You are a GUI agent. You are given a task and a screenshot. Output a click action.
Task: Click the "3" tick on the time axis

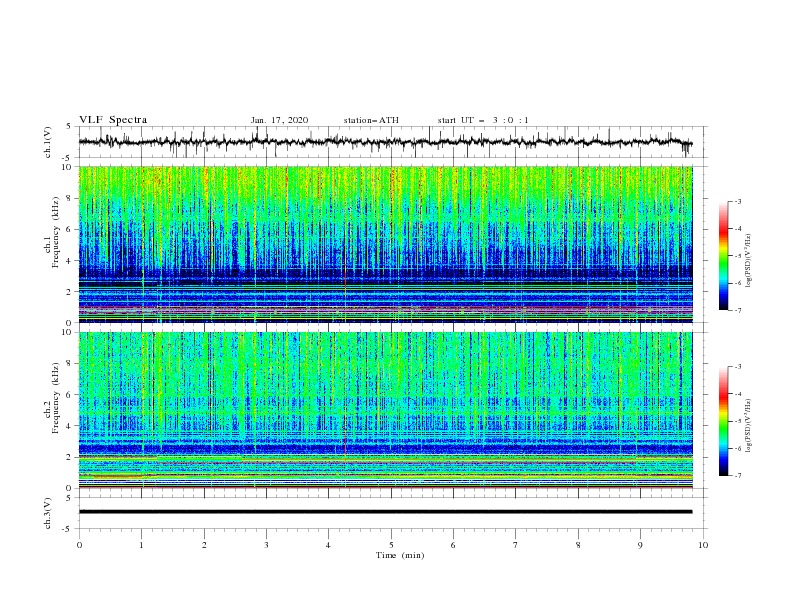coord(266,545)
